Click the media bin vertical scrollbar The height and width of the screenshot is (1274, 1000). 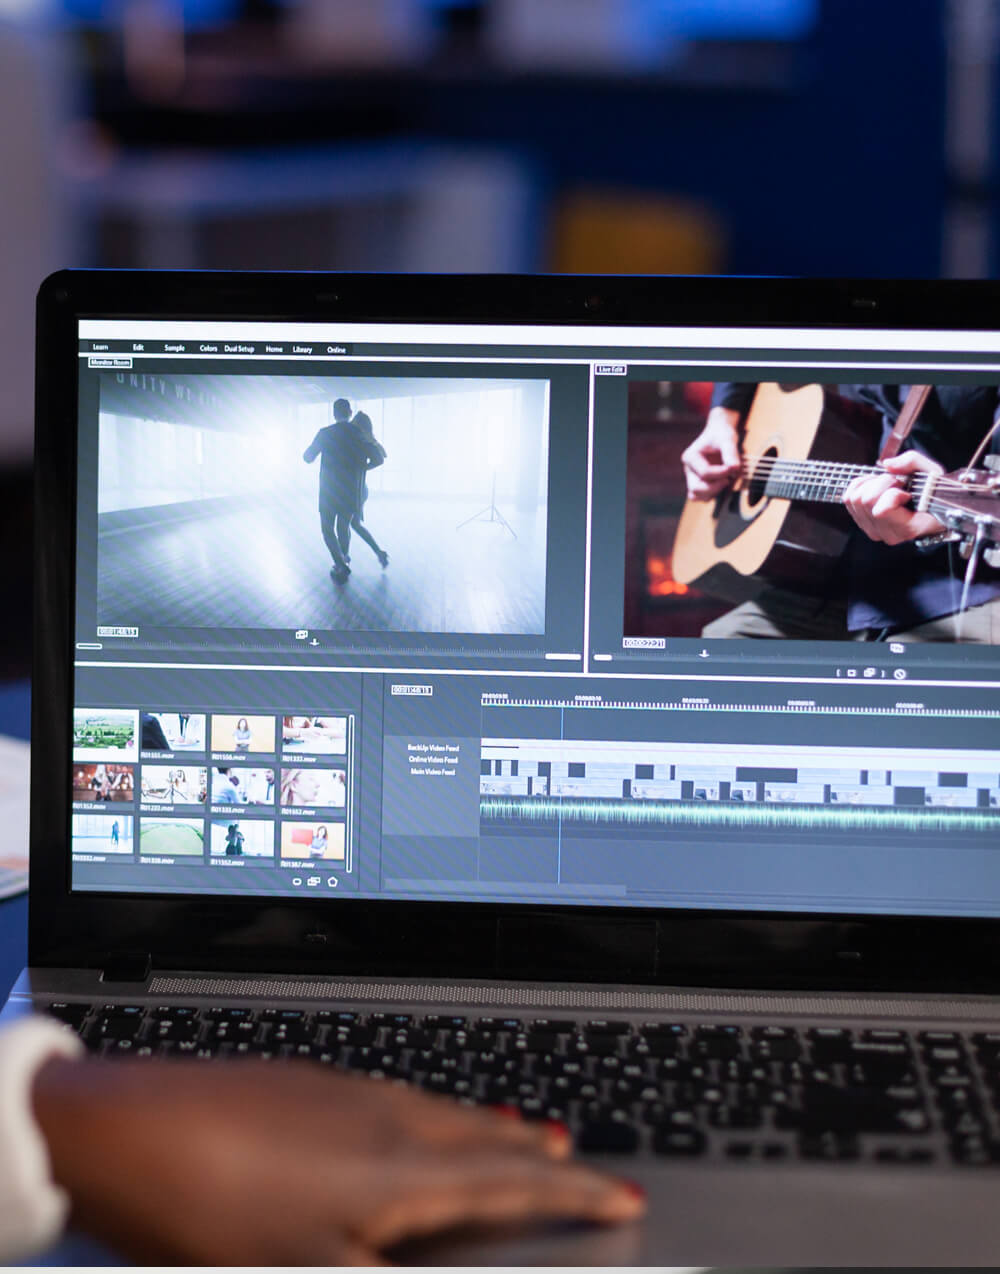click(x=350, y=790)
